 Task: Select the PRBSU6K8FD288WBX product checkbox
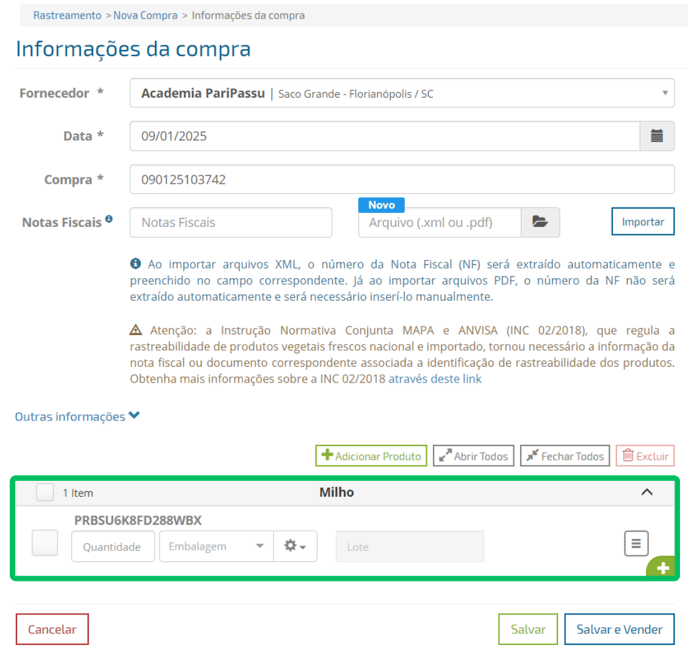tap(45, 543)
